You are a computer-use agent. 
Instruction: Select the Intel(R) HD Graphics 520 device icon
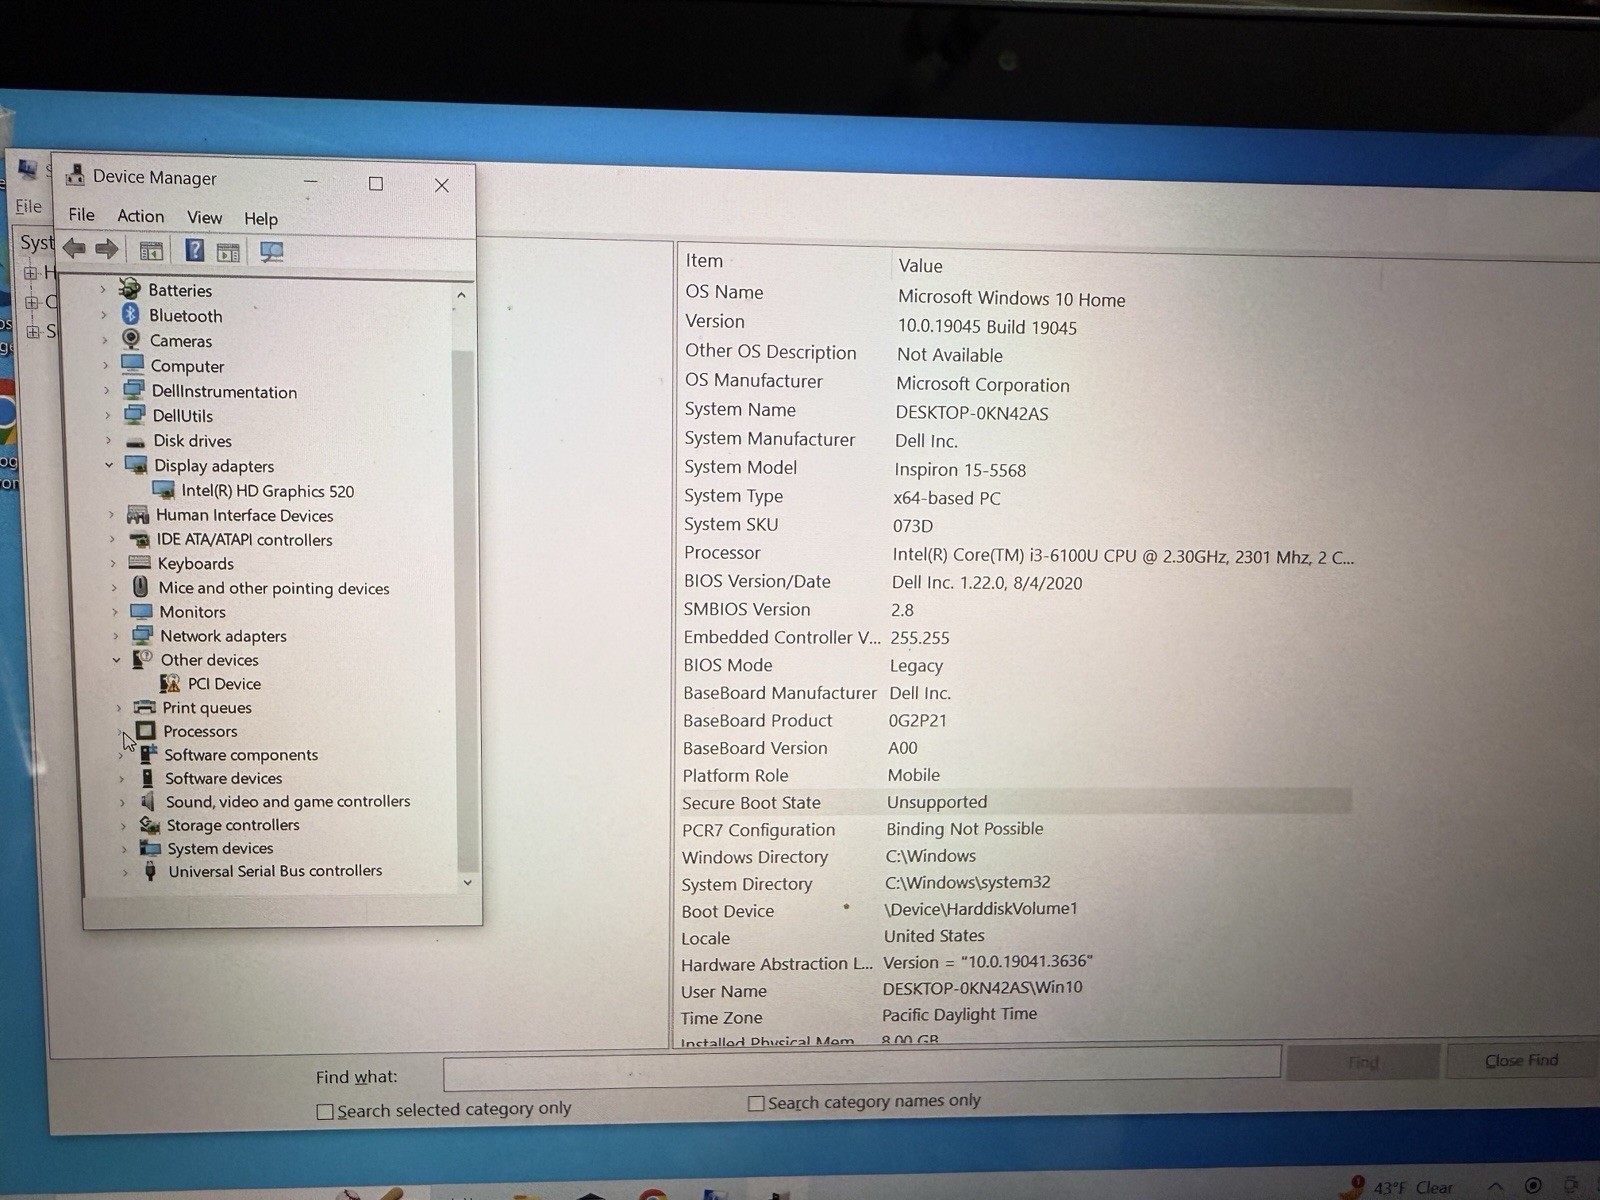click(x=164, y=490)
